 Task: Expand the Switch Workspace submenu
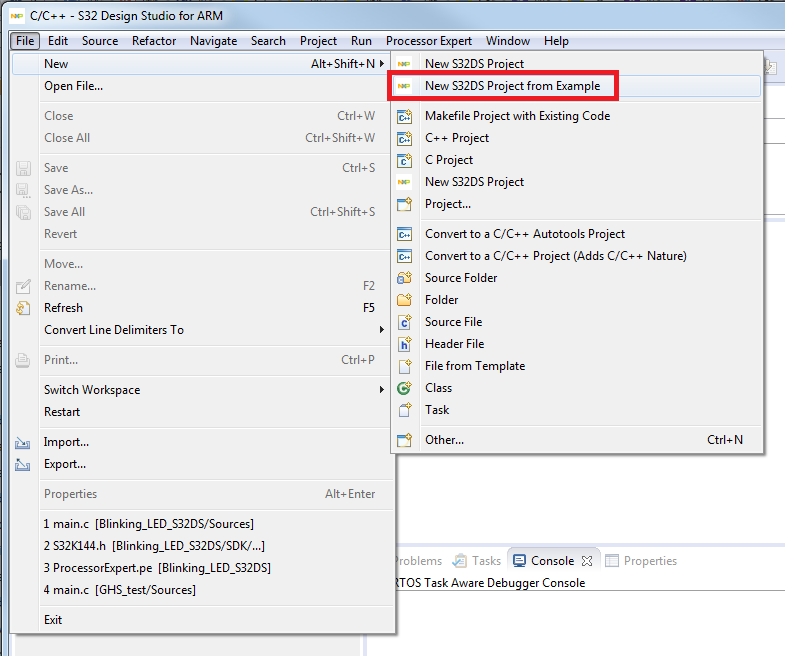pos(381,390)
